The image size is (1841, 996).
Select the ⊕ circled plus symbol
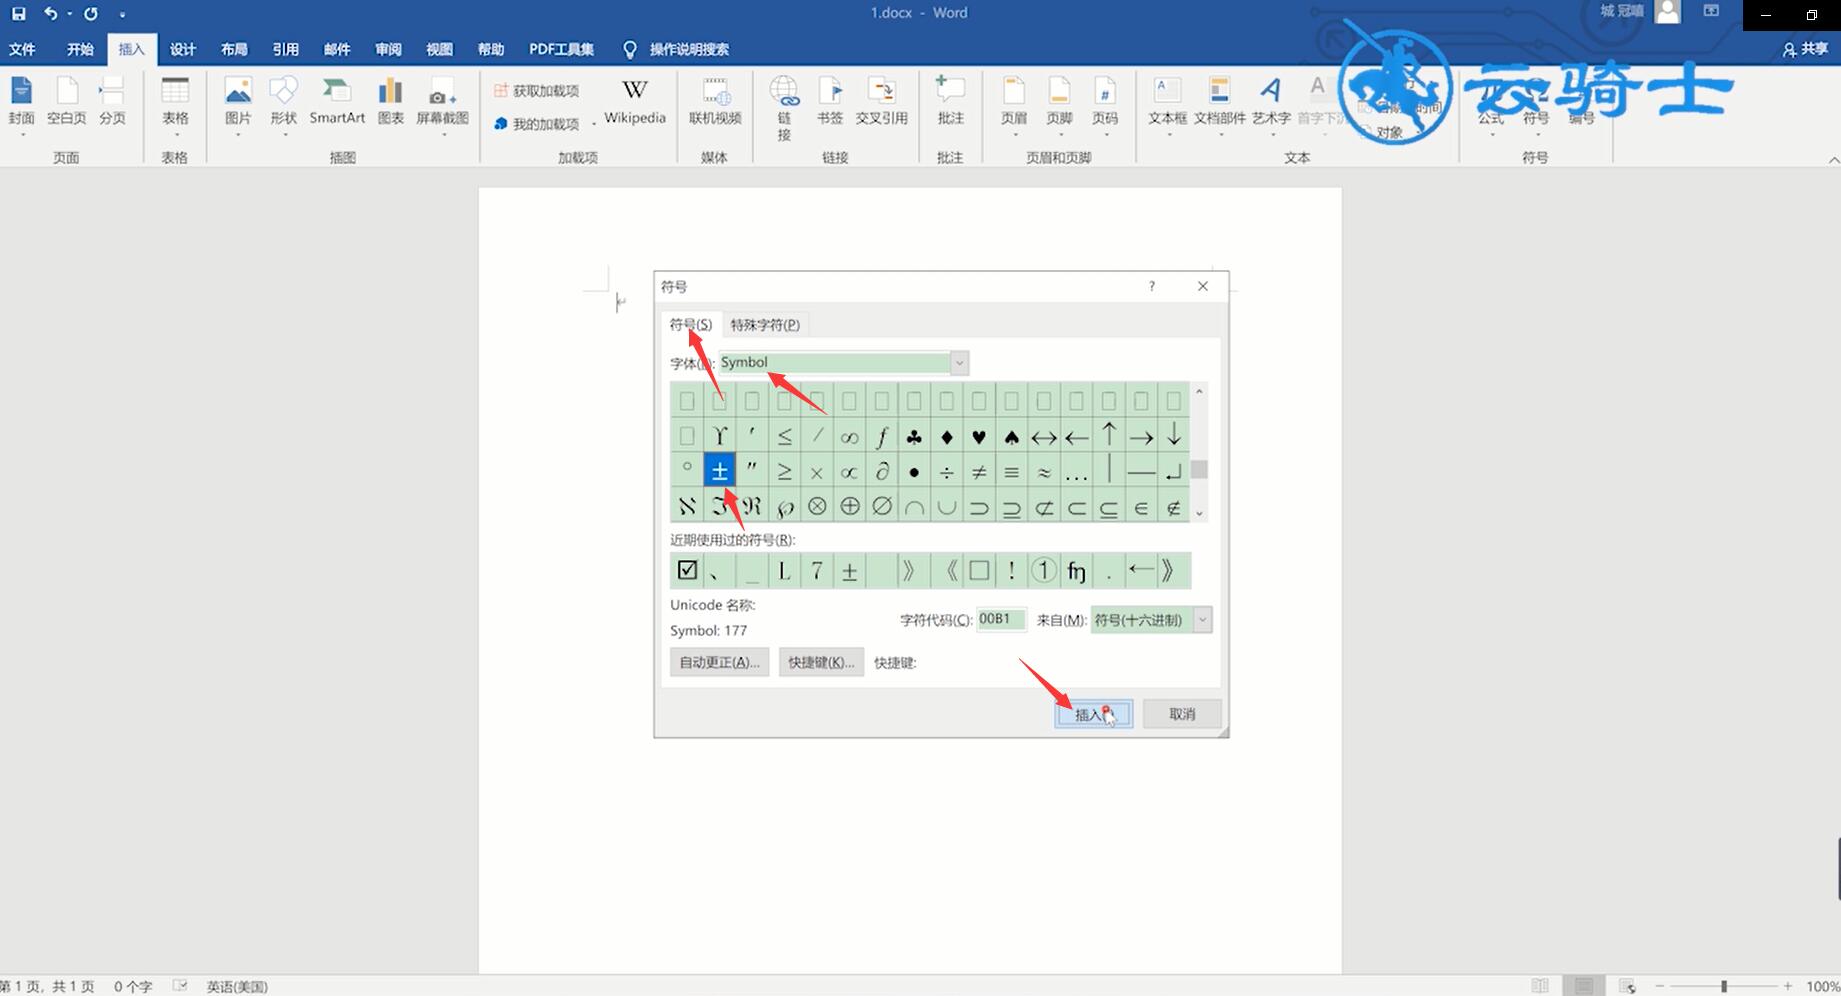[x=849, y=506]
